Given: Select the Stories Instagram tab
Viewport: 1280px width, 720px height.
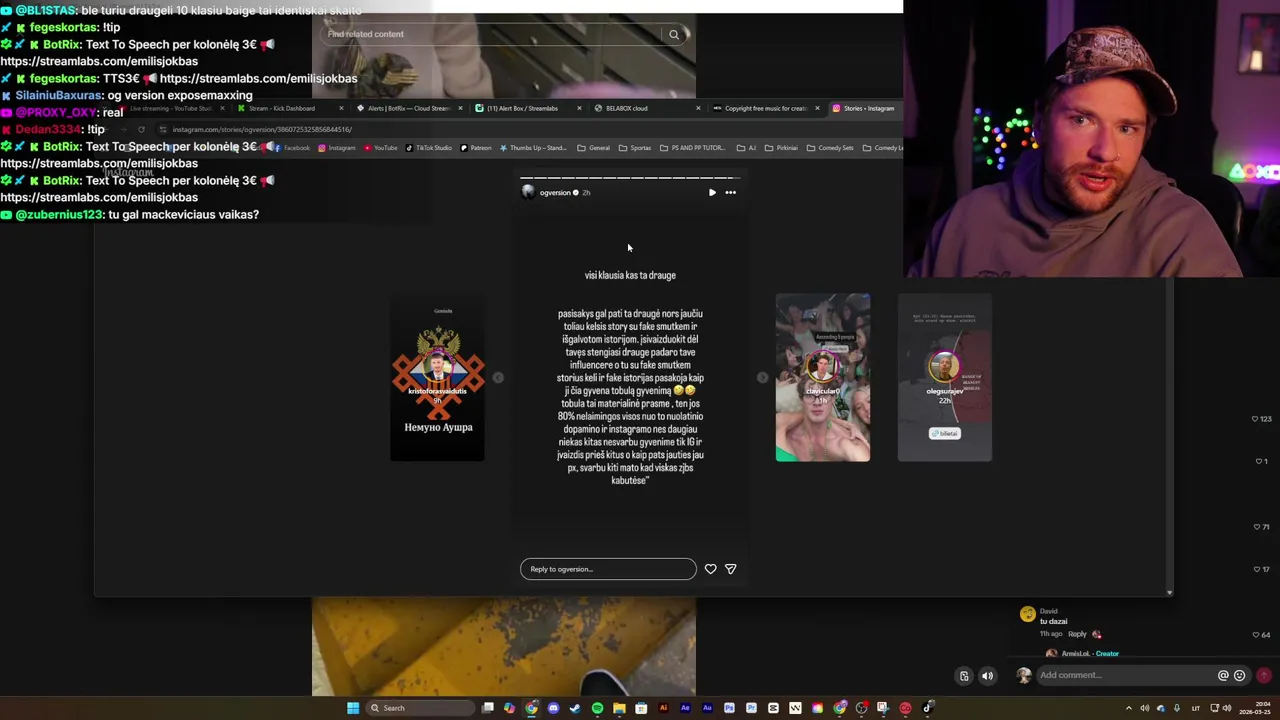Looking at the screenshot, I should coord(868,108).
